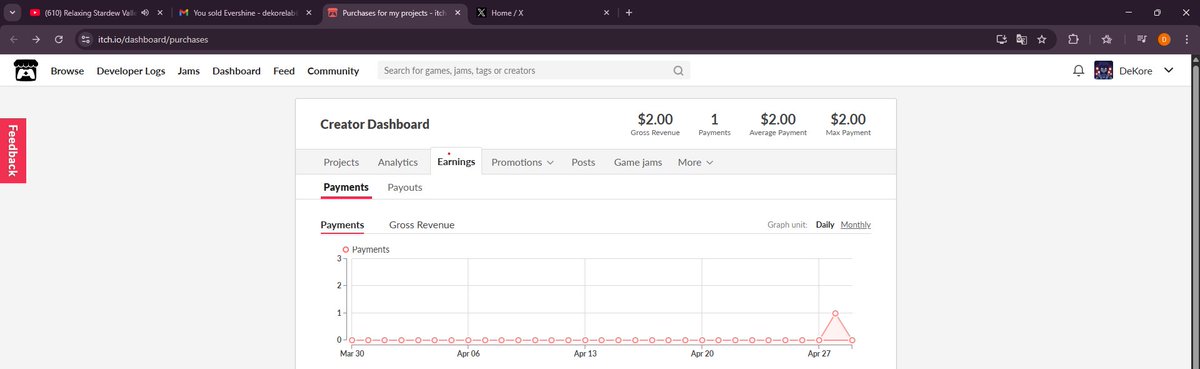1200x369 pixels.
Task: Switch to the Payouts sub-tab
Action: click(x=405, y=187)
